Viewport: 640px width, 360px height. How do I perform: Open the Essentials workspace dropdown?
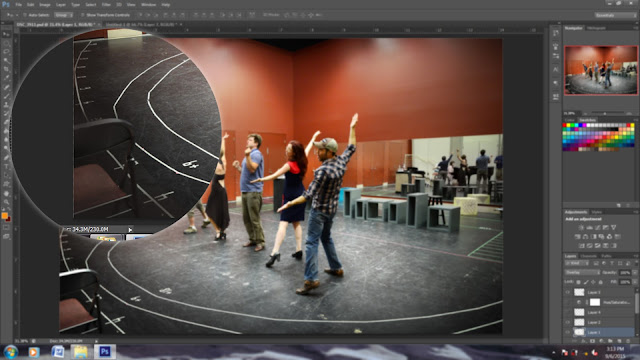click(x=615, y=15)
